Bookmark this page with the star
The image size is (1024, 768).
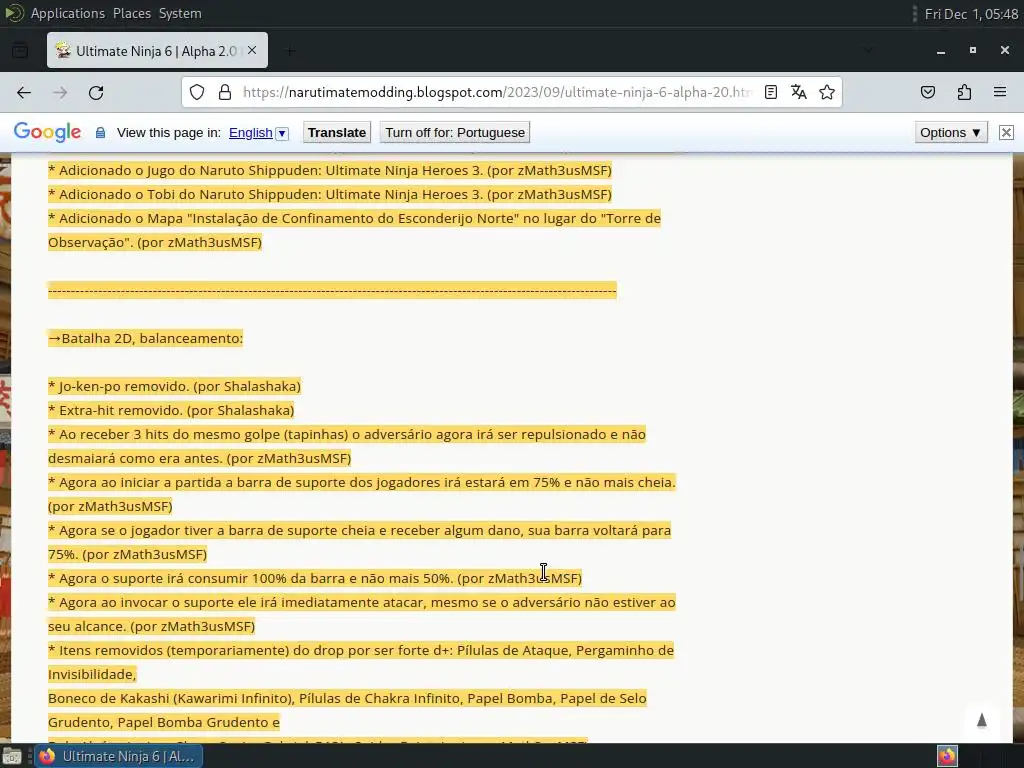(827, 92)
